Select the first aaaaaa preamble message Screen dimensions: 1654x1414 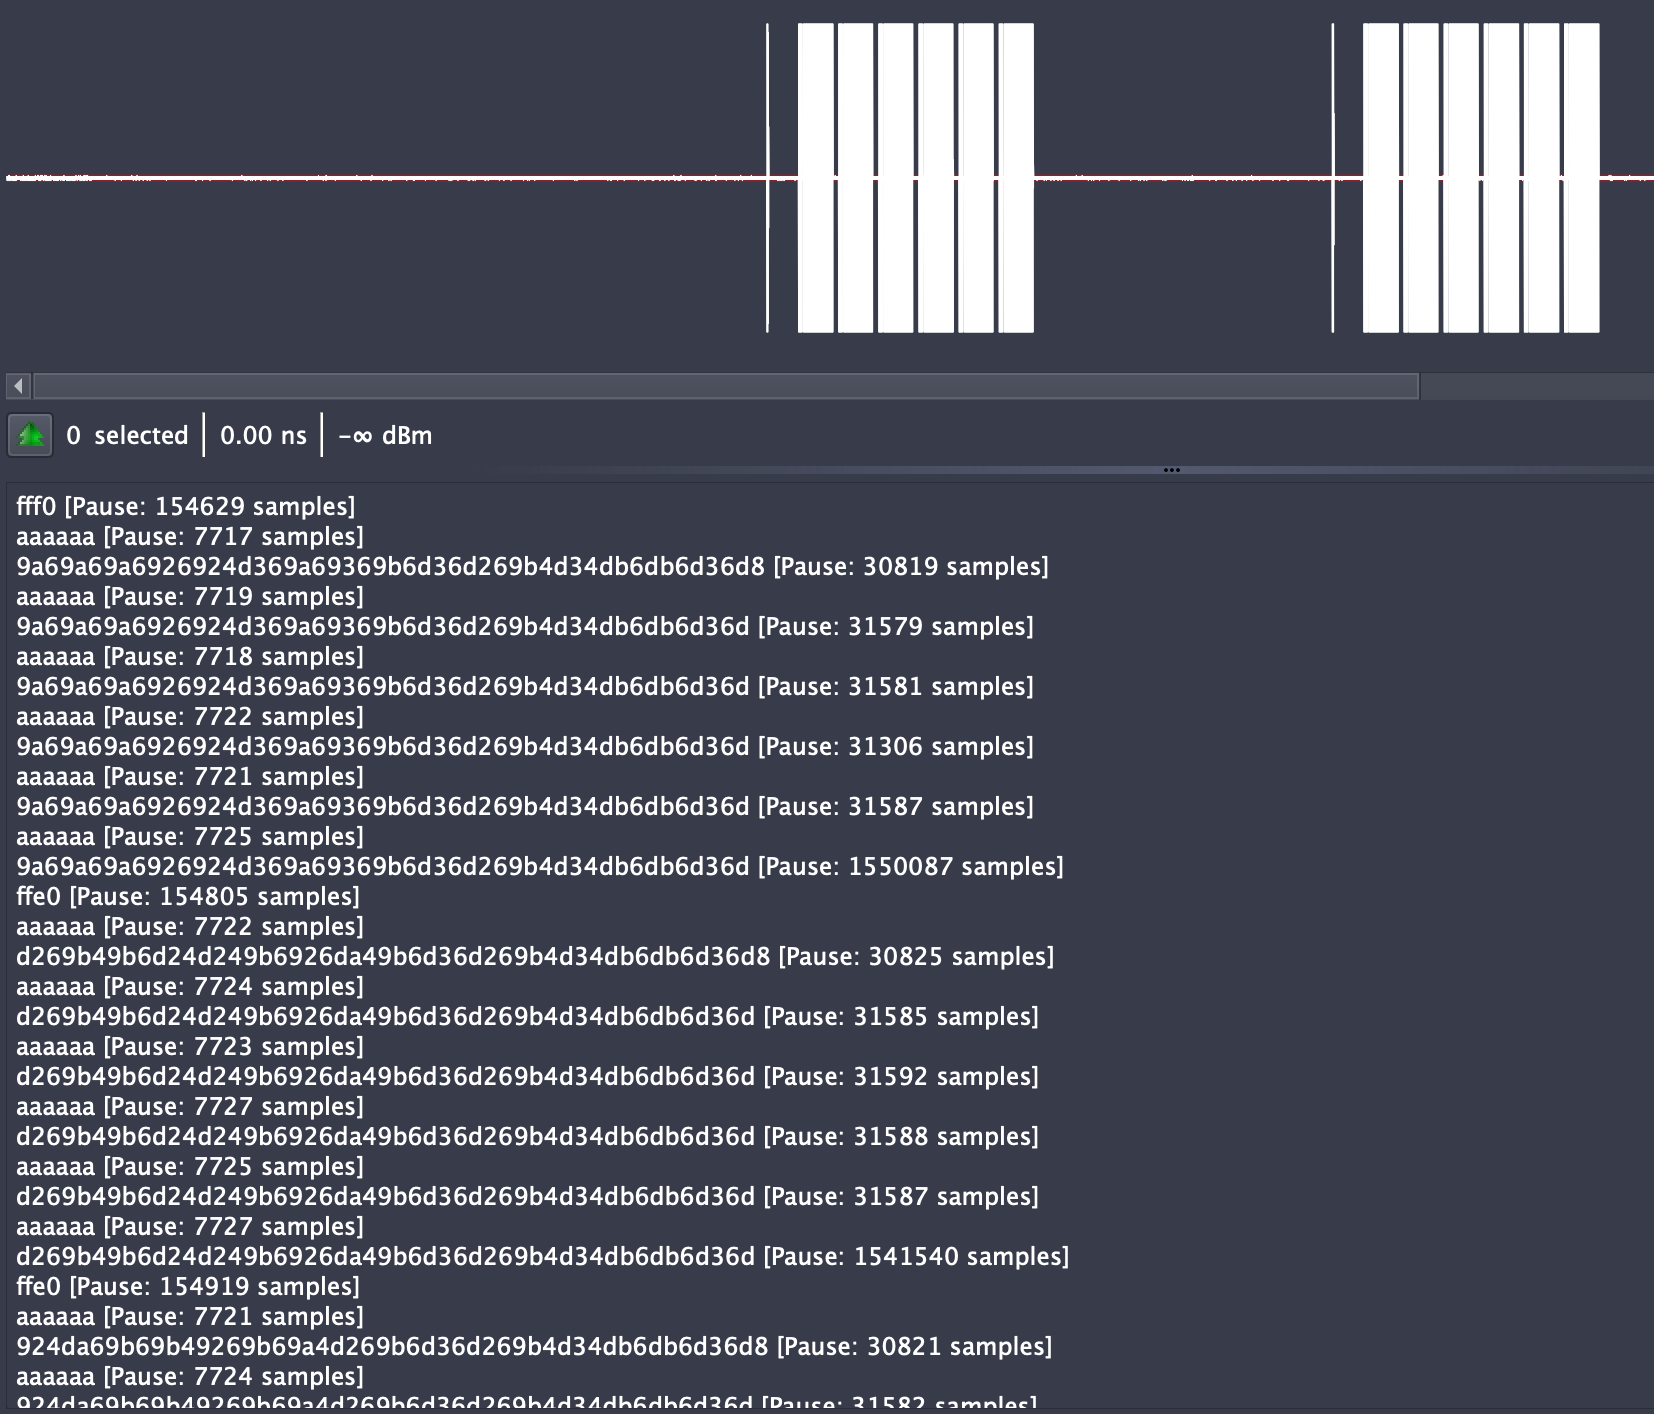click(x=190, y=536)
